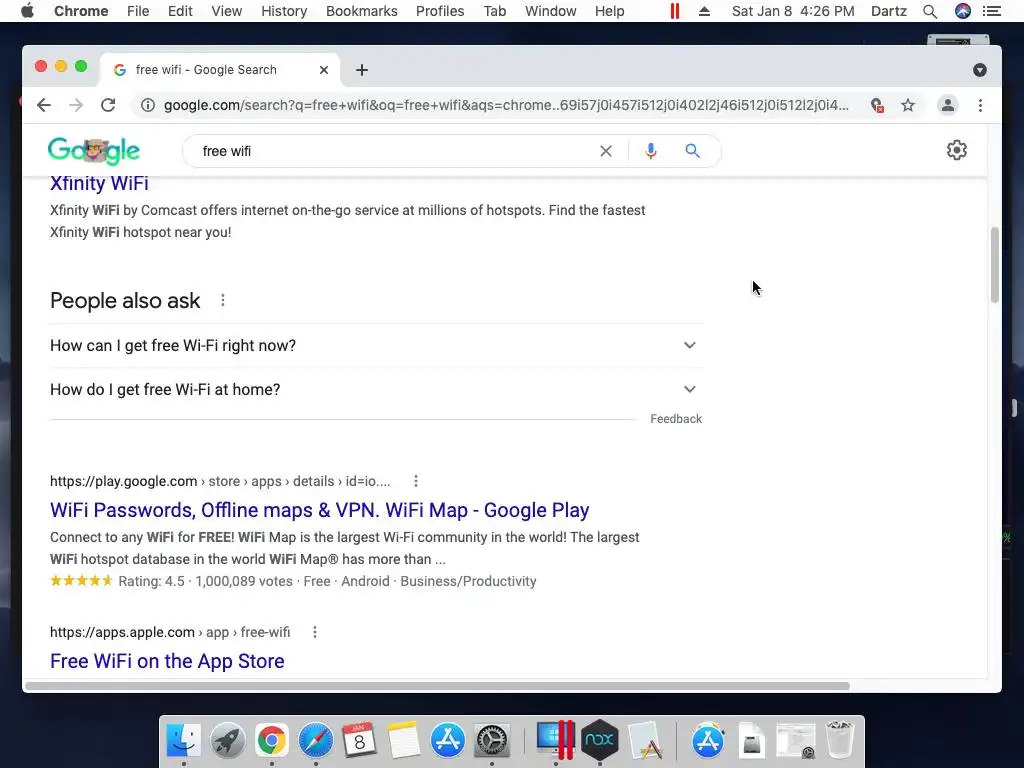View site information icon in address bar
The image size is (1024, 768).
[x=148, y=105]
